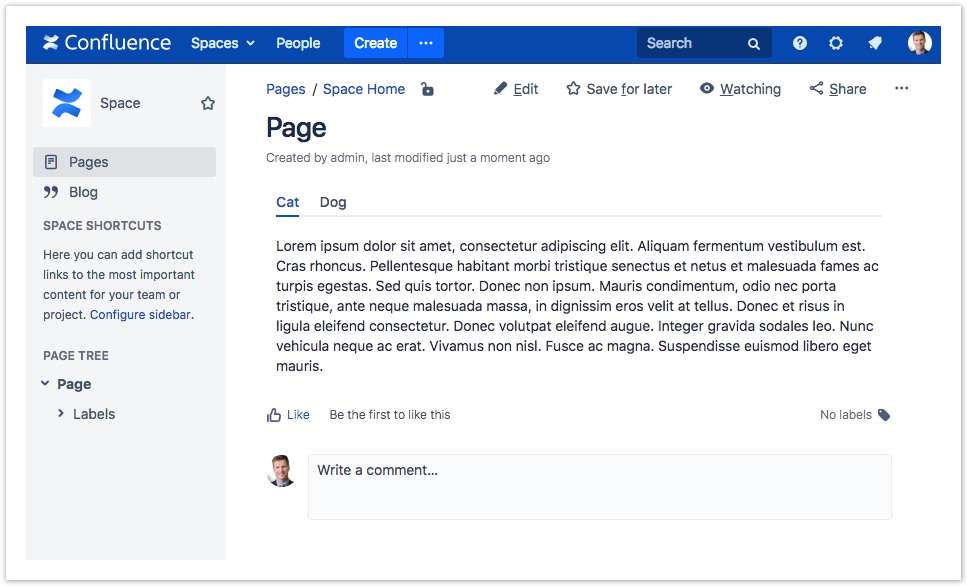Collapse the Page item in the page tree
This screenshot has height=586, width=967.
44,383
